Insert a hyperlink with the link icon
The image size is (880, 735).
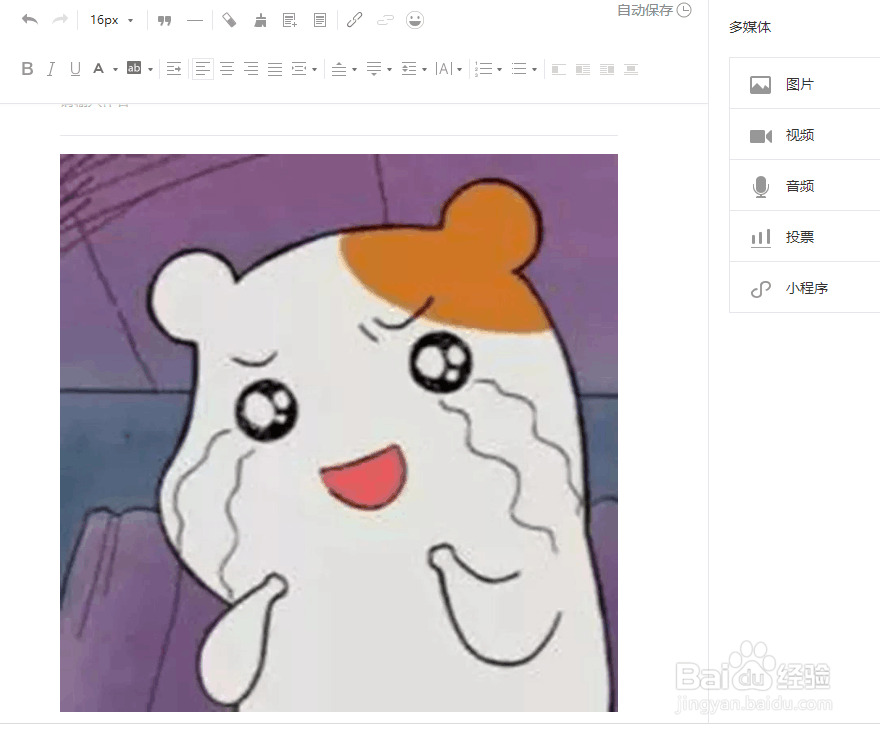pos(354,20)
